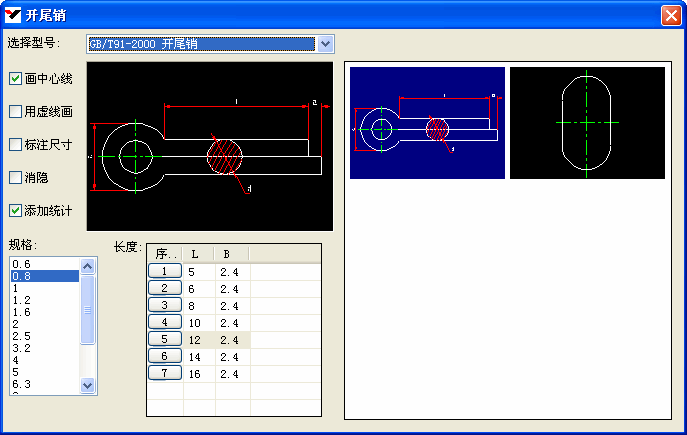Select the L value 10 cell

(199, 323)
